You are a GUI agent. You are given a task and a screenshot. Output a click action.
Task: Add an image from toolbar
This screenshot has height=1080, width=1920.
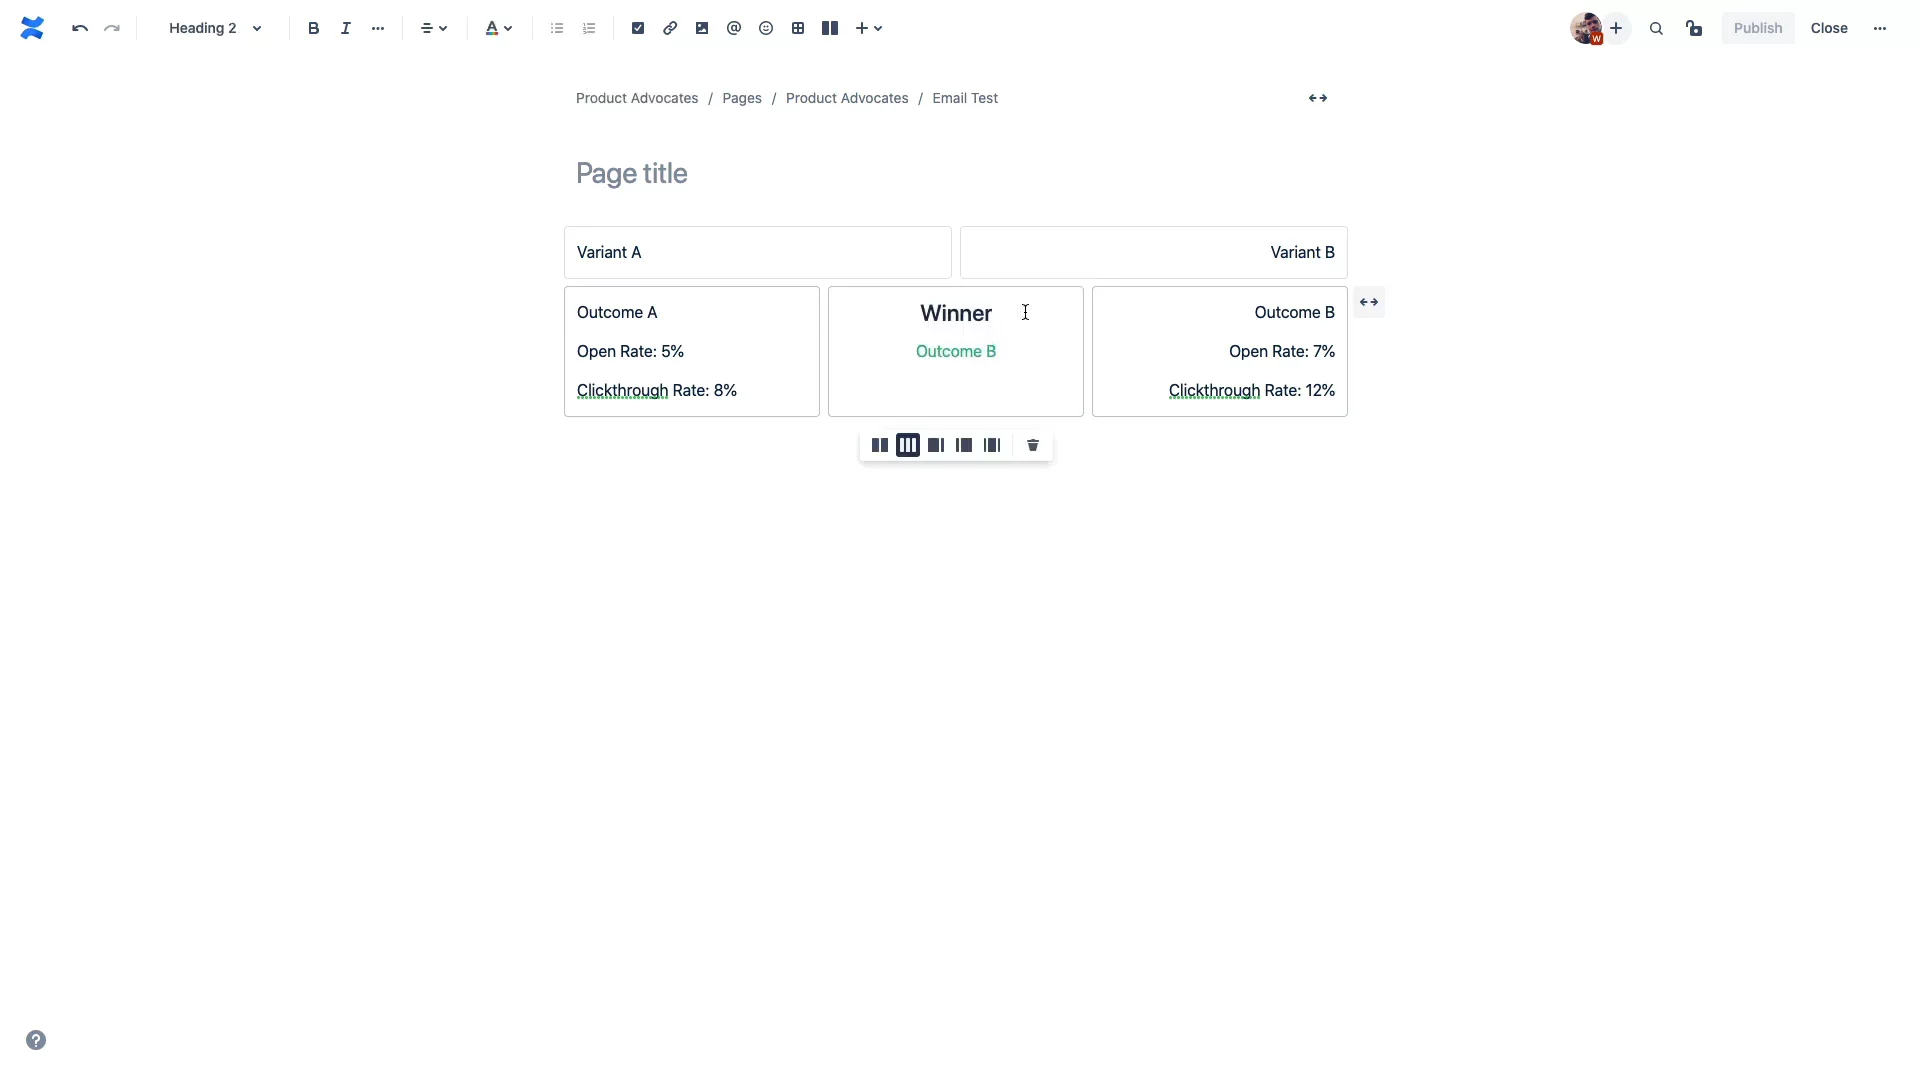(x=702, y=28)
